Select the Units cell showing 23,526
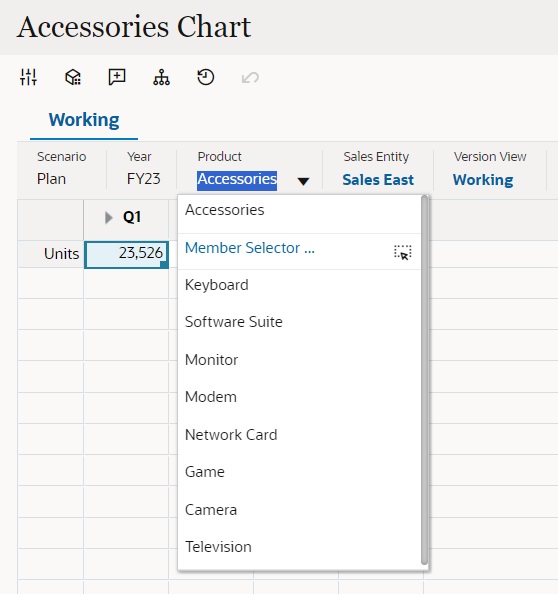 (x=126, y=254)
